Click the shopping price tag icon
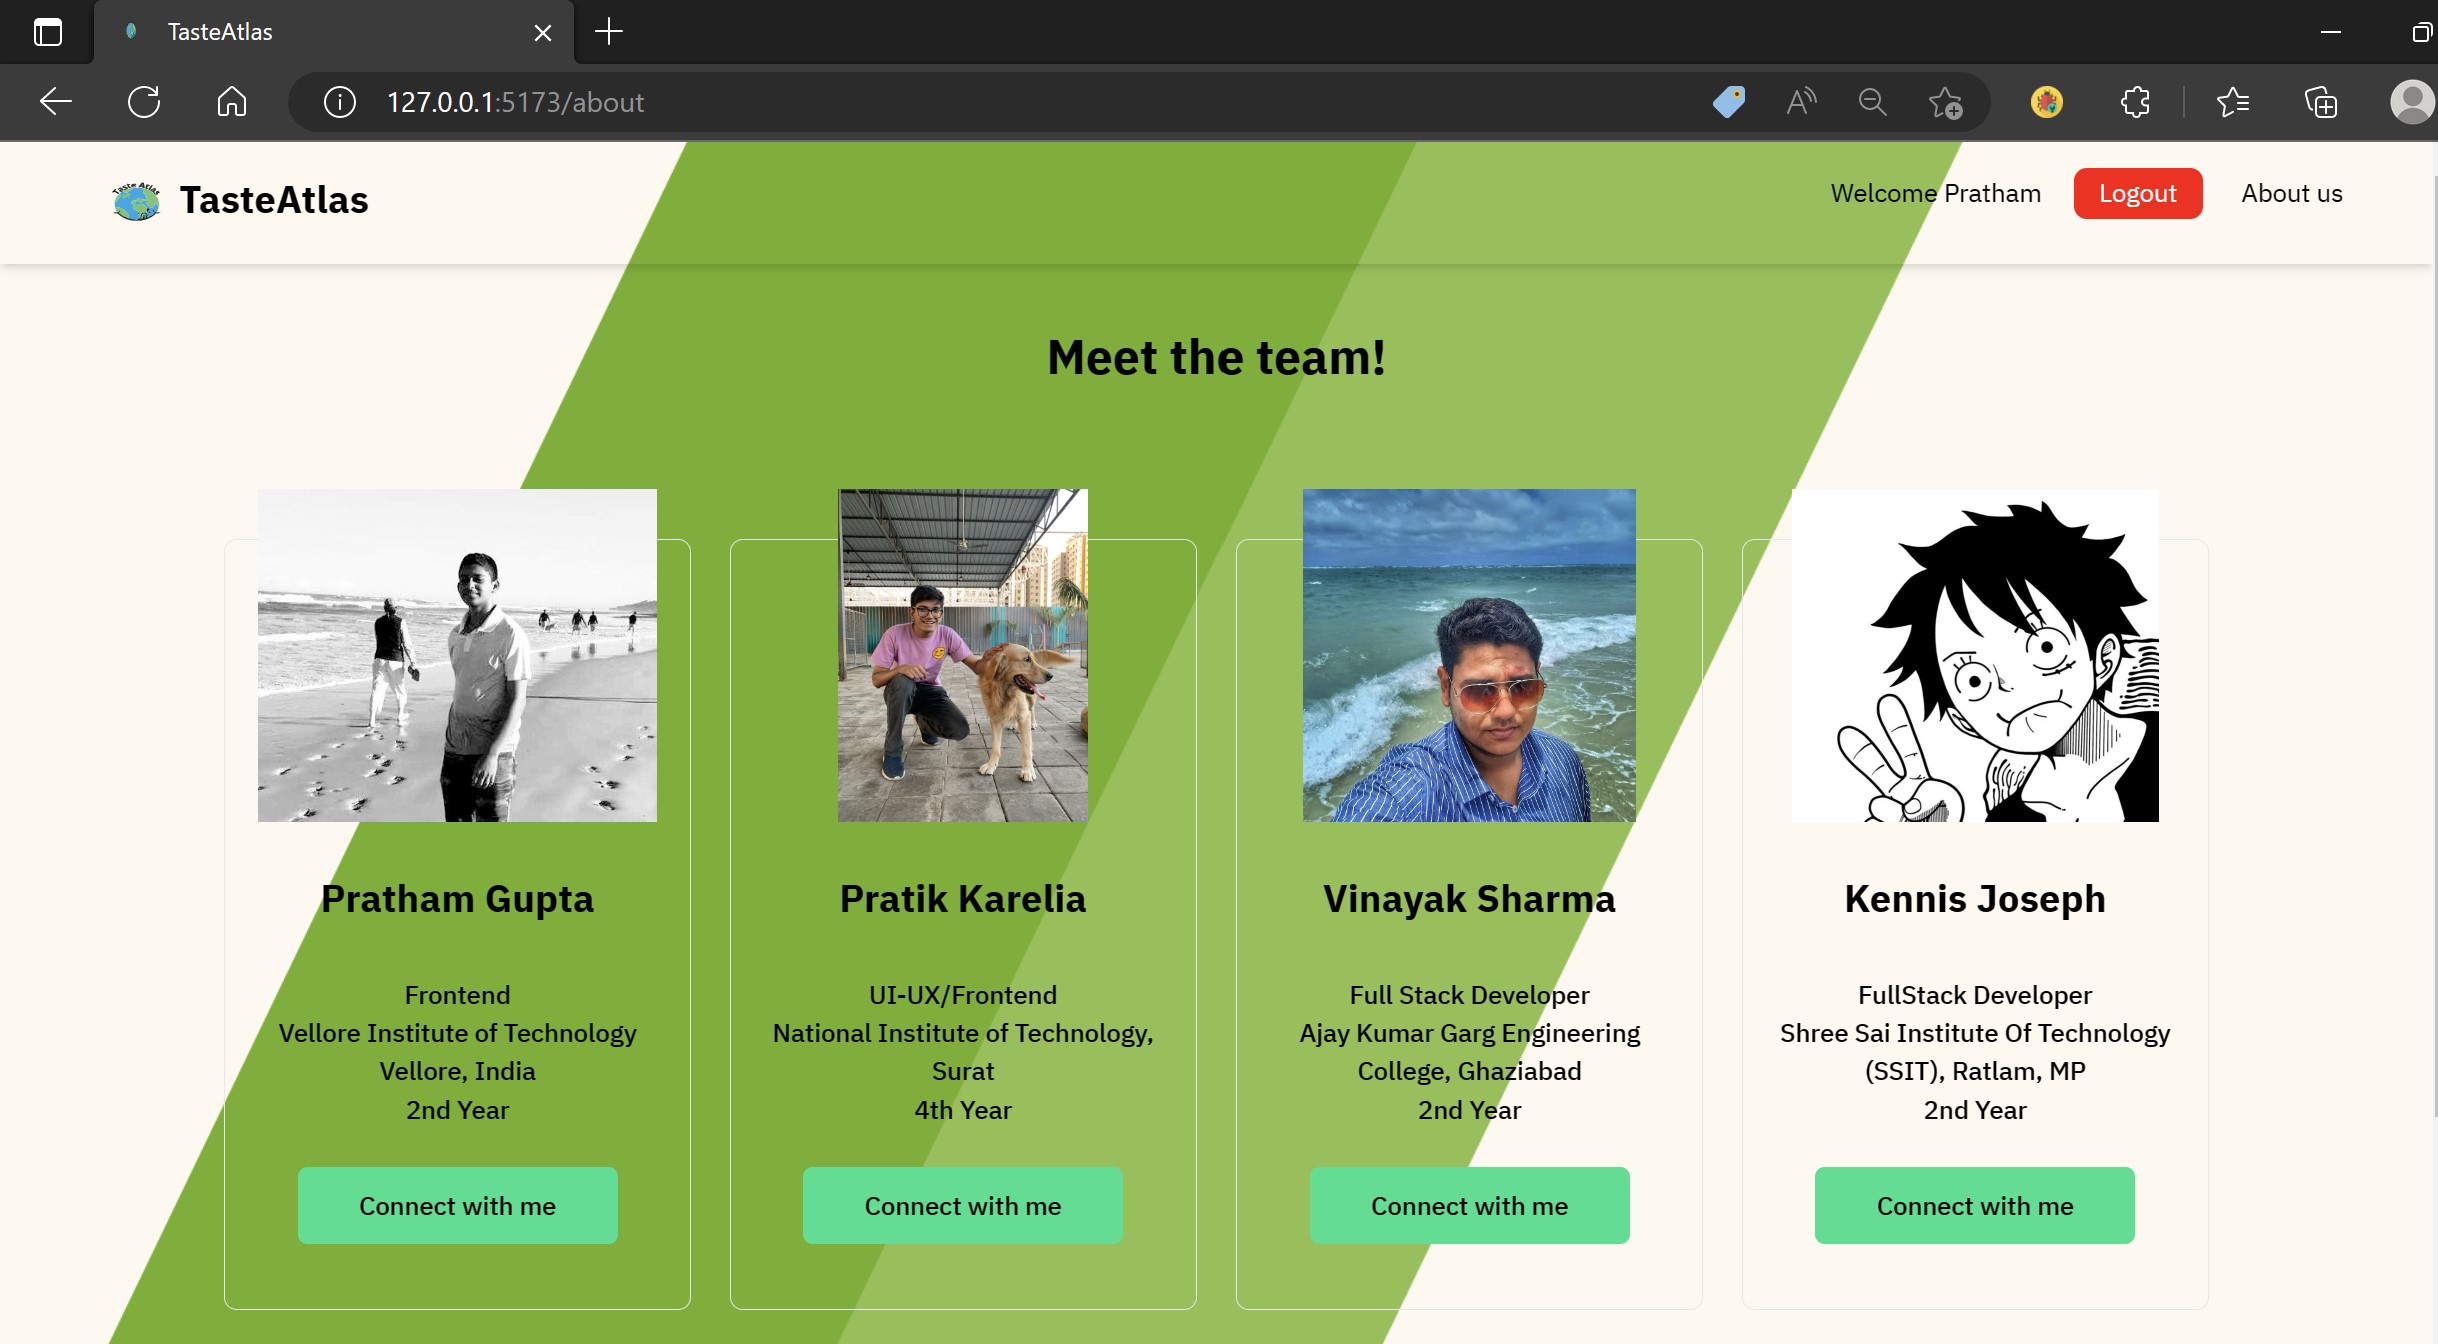This screenshot has height=1344, width=2438. coord(1728,102)
